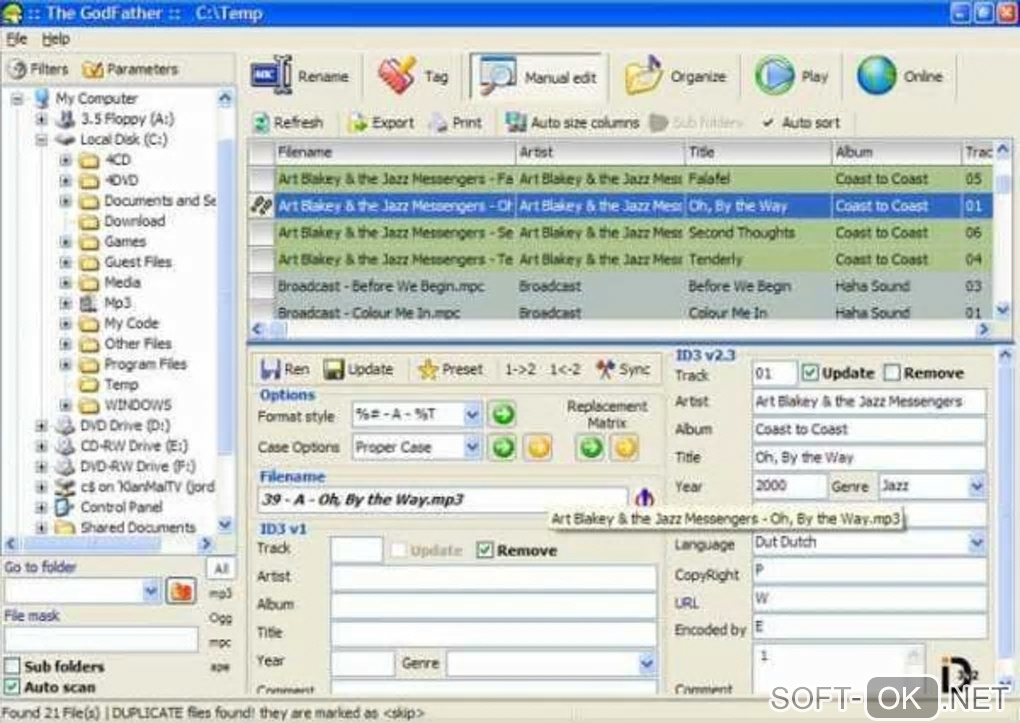Expand the DVD Drive (D:) node
The image size is (1020, 723).
42,426
